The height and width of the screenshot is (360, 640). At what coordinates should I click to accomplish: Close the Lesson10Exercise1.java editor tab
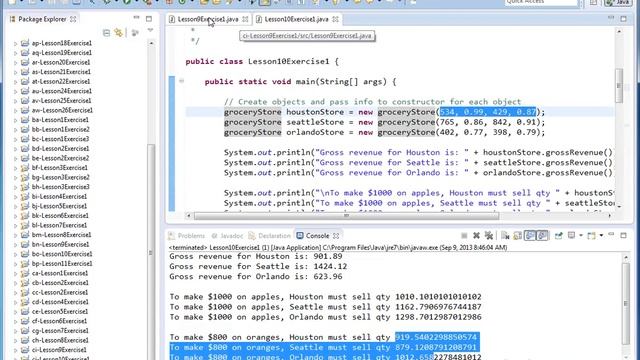pos(335,19)
